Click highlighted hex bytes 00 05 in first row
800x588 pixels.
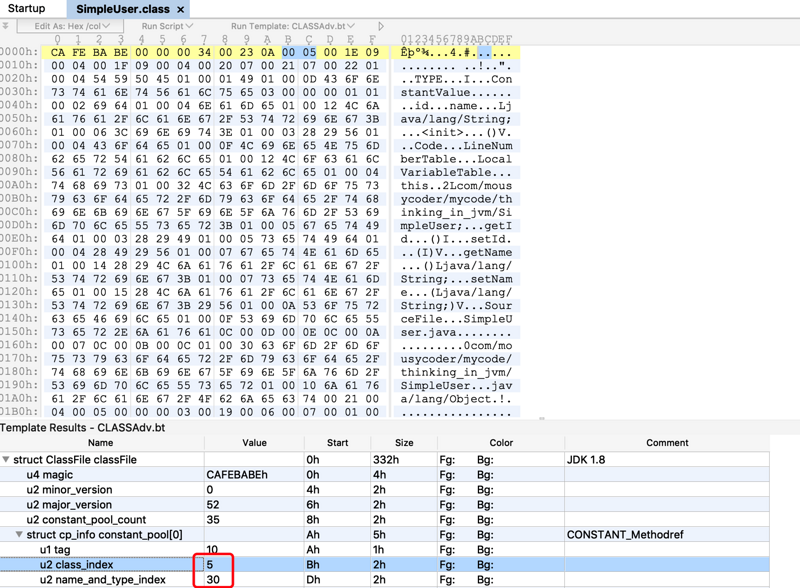point(299,53)
